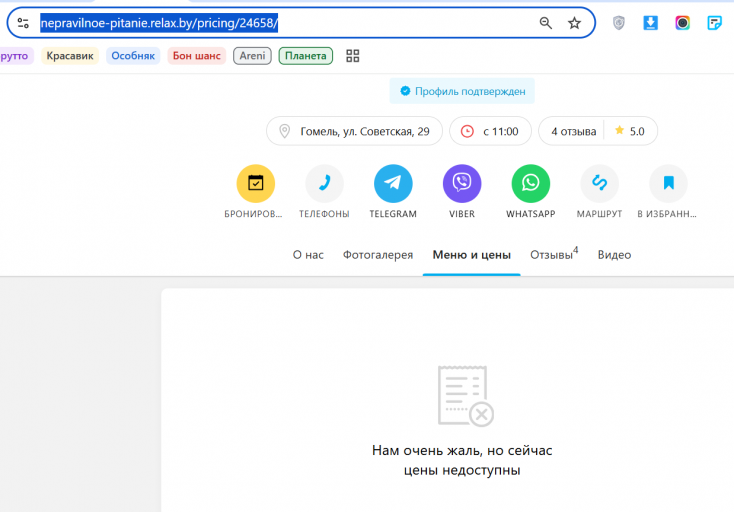Open the 4 отзыва reviews link

pos(573,132)
